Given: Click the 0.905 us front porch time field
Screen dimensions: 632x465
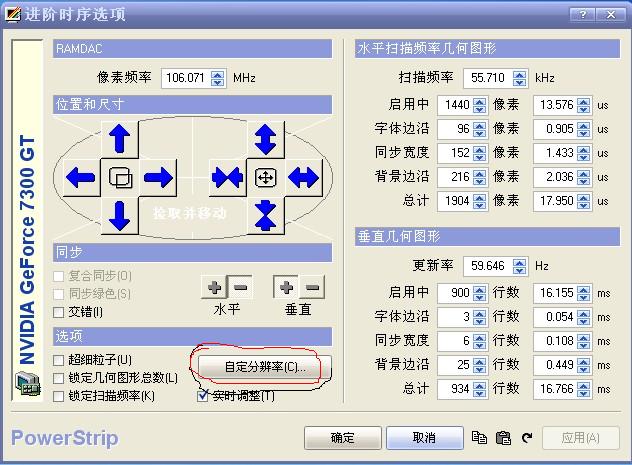Looking at the screenshot, I should point(555,129).
